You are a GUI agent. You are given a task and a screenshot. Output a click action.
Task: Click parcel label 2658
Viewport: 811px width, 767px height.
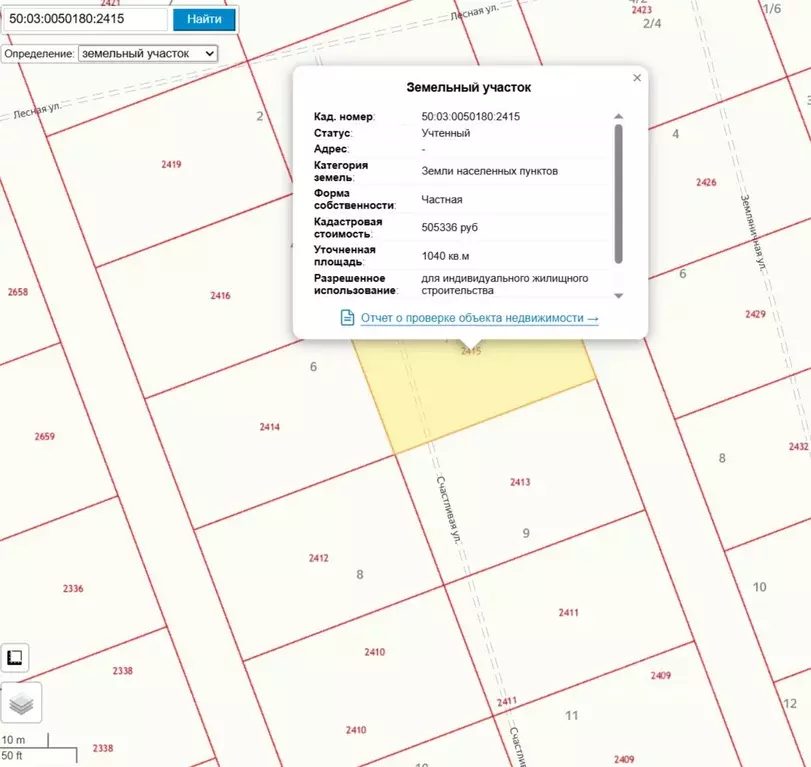tap(18, 292)
